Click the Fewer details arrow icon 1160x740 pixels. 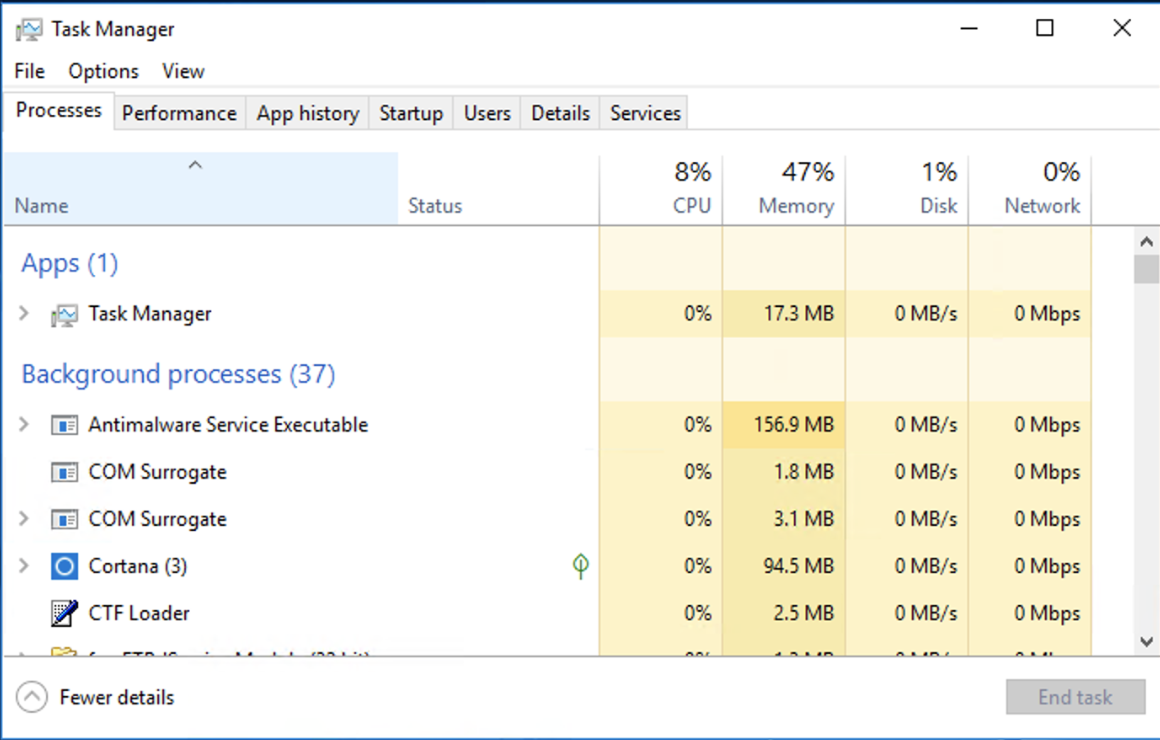32,697
